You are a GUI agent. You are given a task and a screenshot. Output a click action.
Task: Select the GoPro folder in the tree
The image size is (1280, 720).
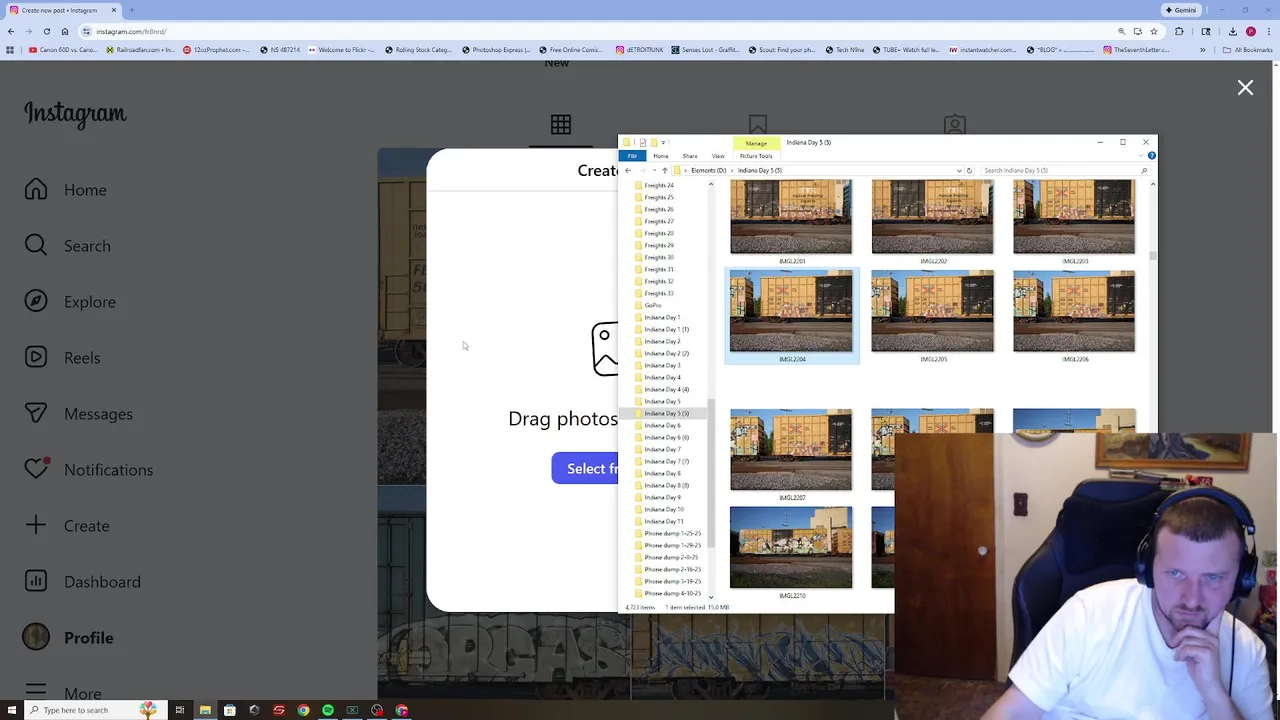pyautogui.click(x=653, y=305)
